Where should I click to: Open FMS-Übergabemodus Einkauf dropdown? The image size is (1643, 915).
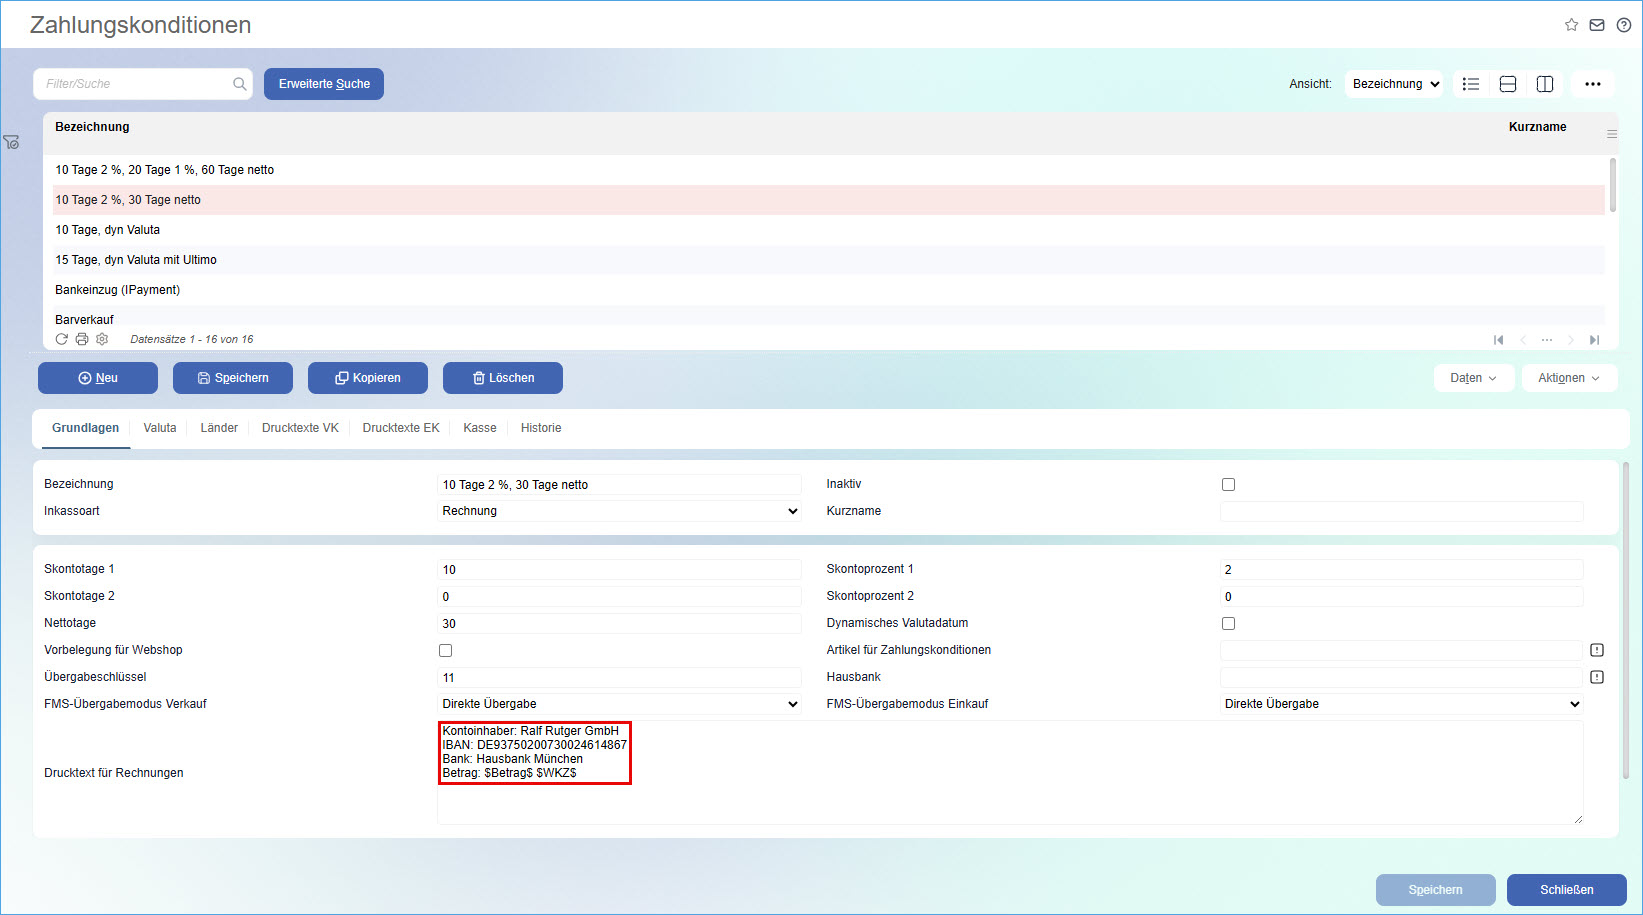[x=1402, y=704]
